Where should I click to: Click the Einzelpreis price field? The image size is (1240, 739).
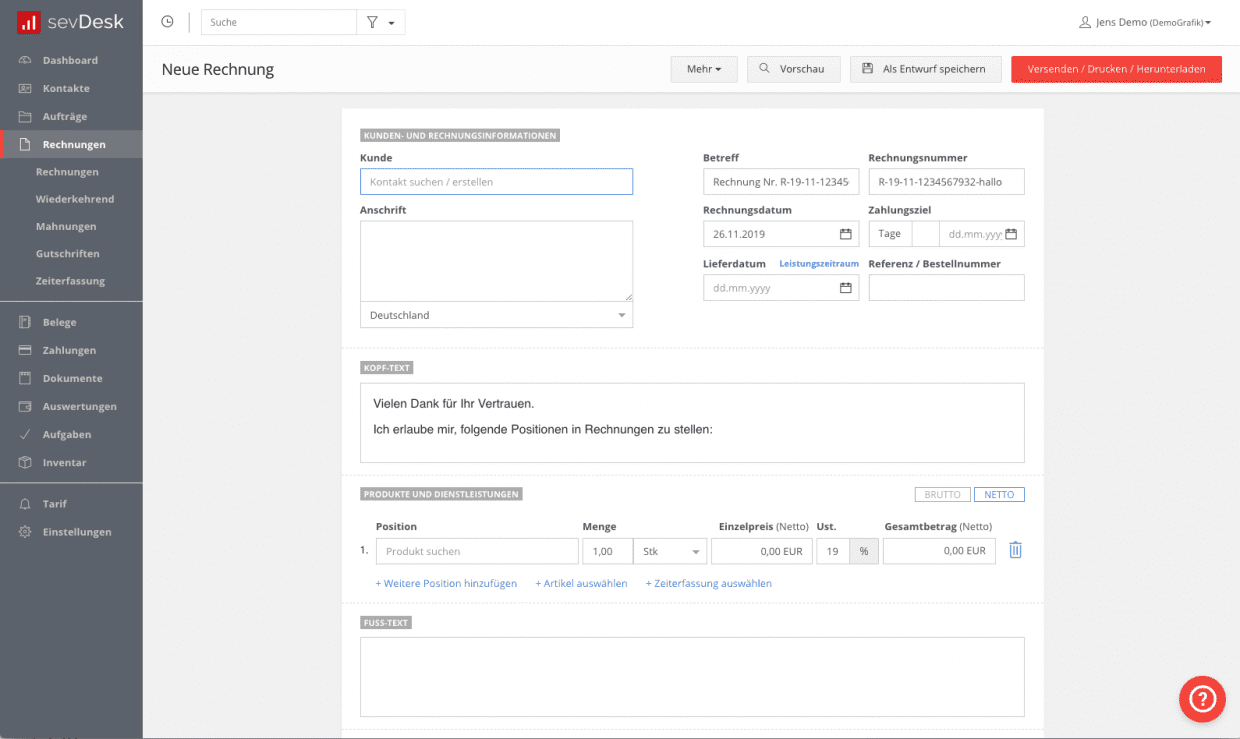point(762,551)
